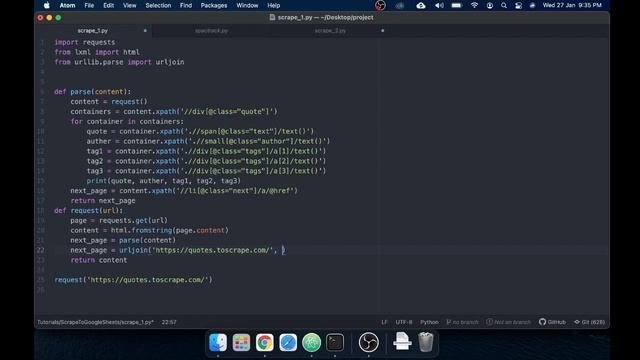Click line 1 'import requests'
This screenshot has height=360, width=640.
pos(84,42)
